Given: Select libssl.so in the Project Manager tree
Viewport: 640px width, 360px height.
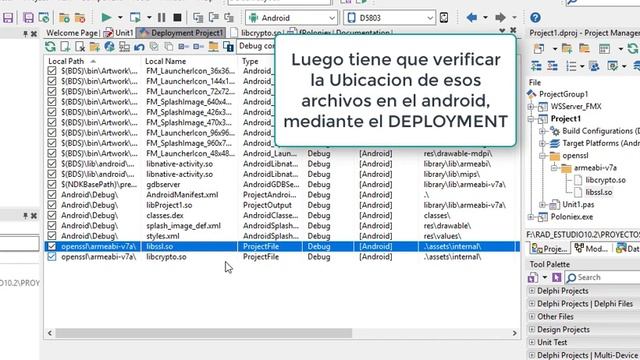Looking at the screenshot, I should pos(598,192).
